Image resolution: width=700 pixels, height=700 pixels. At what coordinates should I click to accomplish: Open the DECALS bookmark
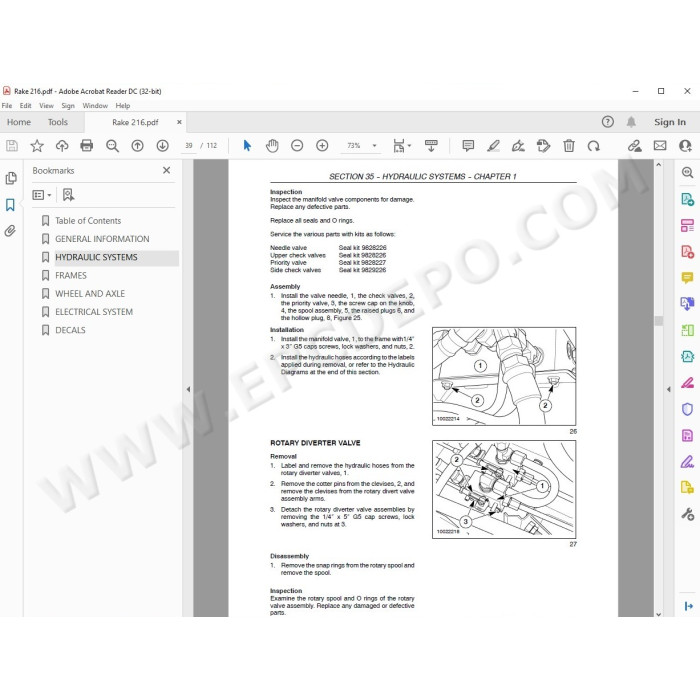click(70, 330)
